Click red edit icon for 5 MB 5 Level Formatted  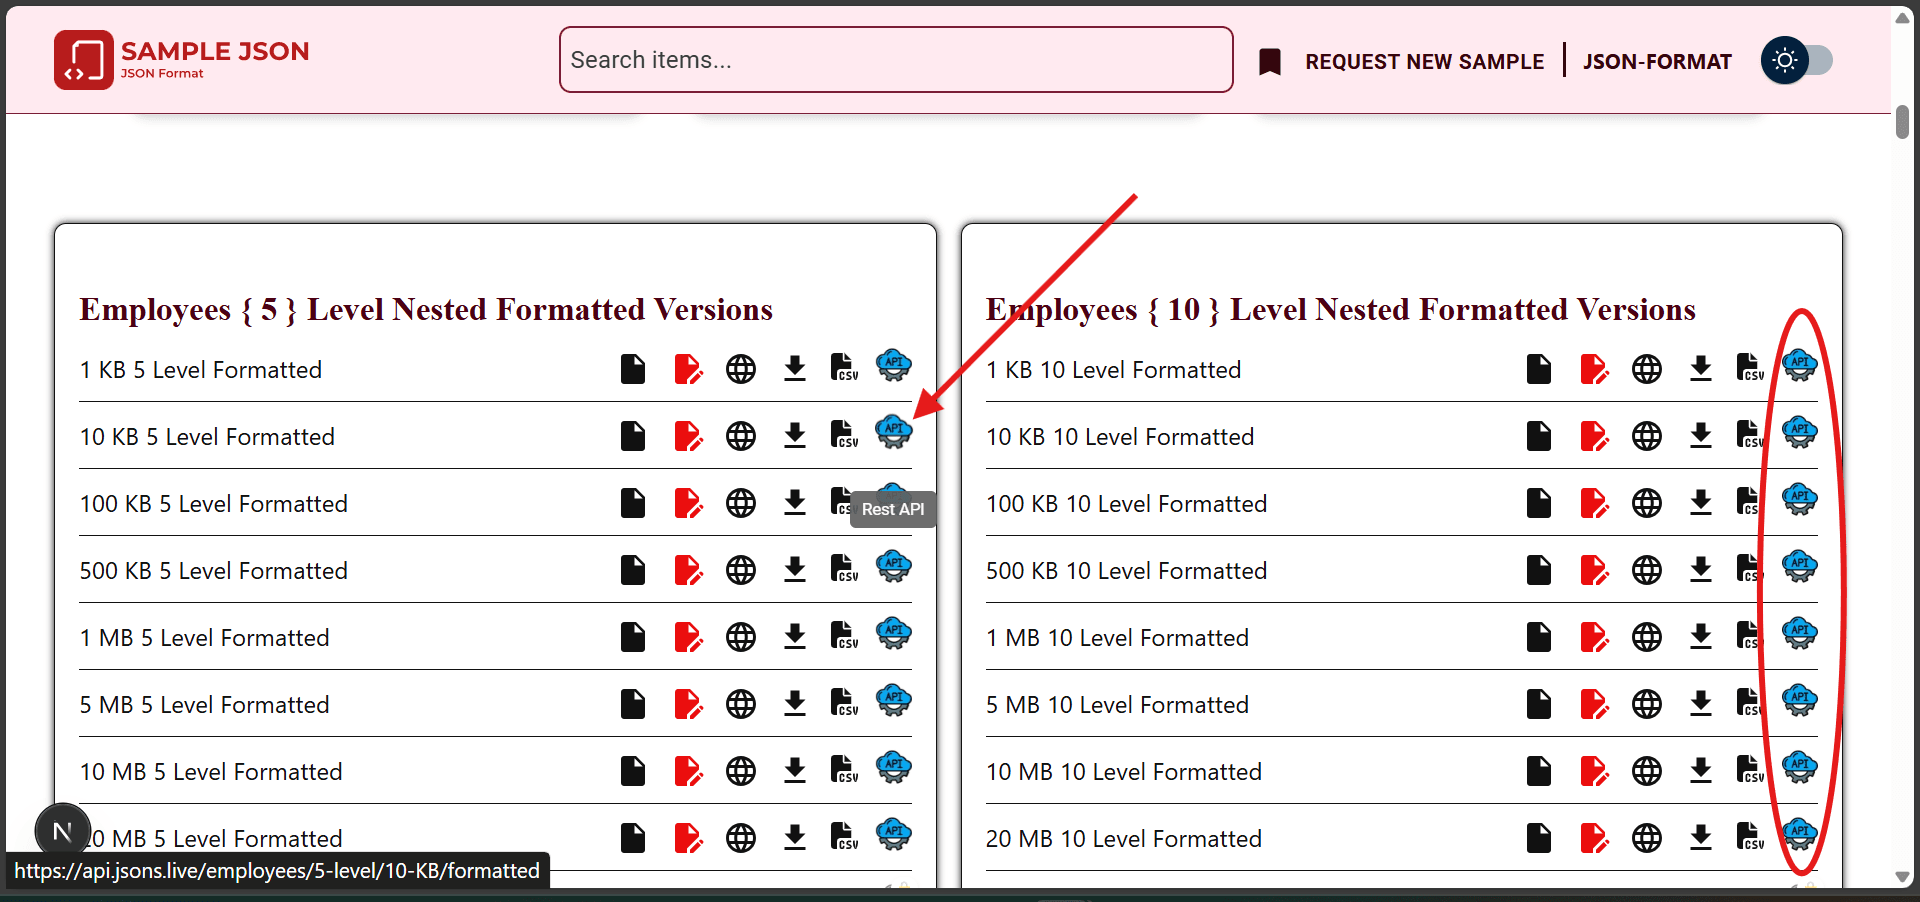pos(688,704)
